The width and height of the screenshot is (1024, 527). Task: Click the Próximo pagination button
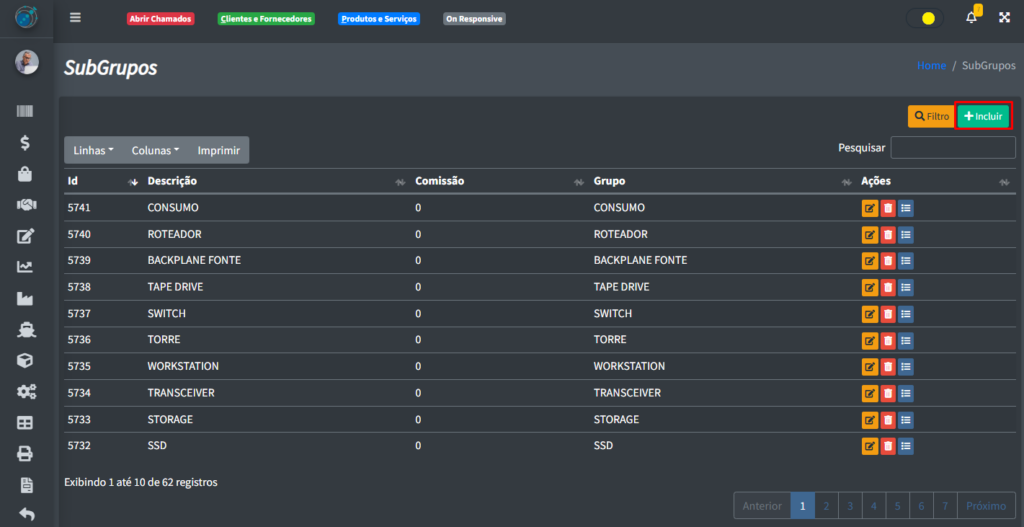coord(986,506)
